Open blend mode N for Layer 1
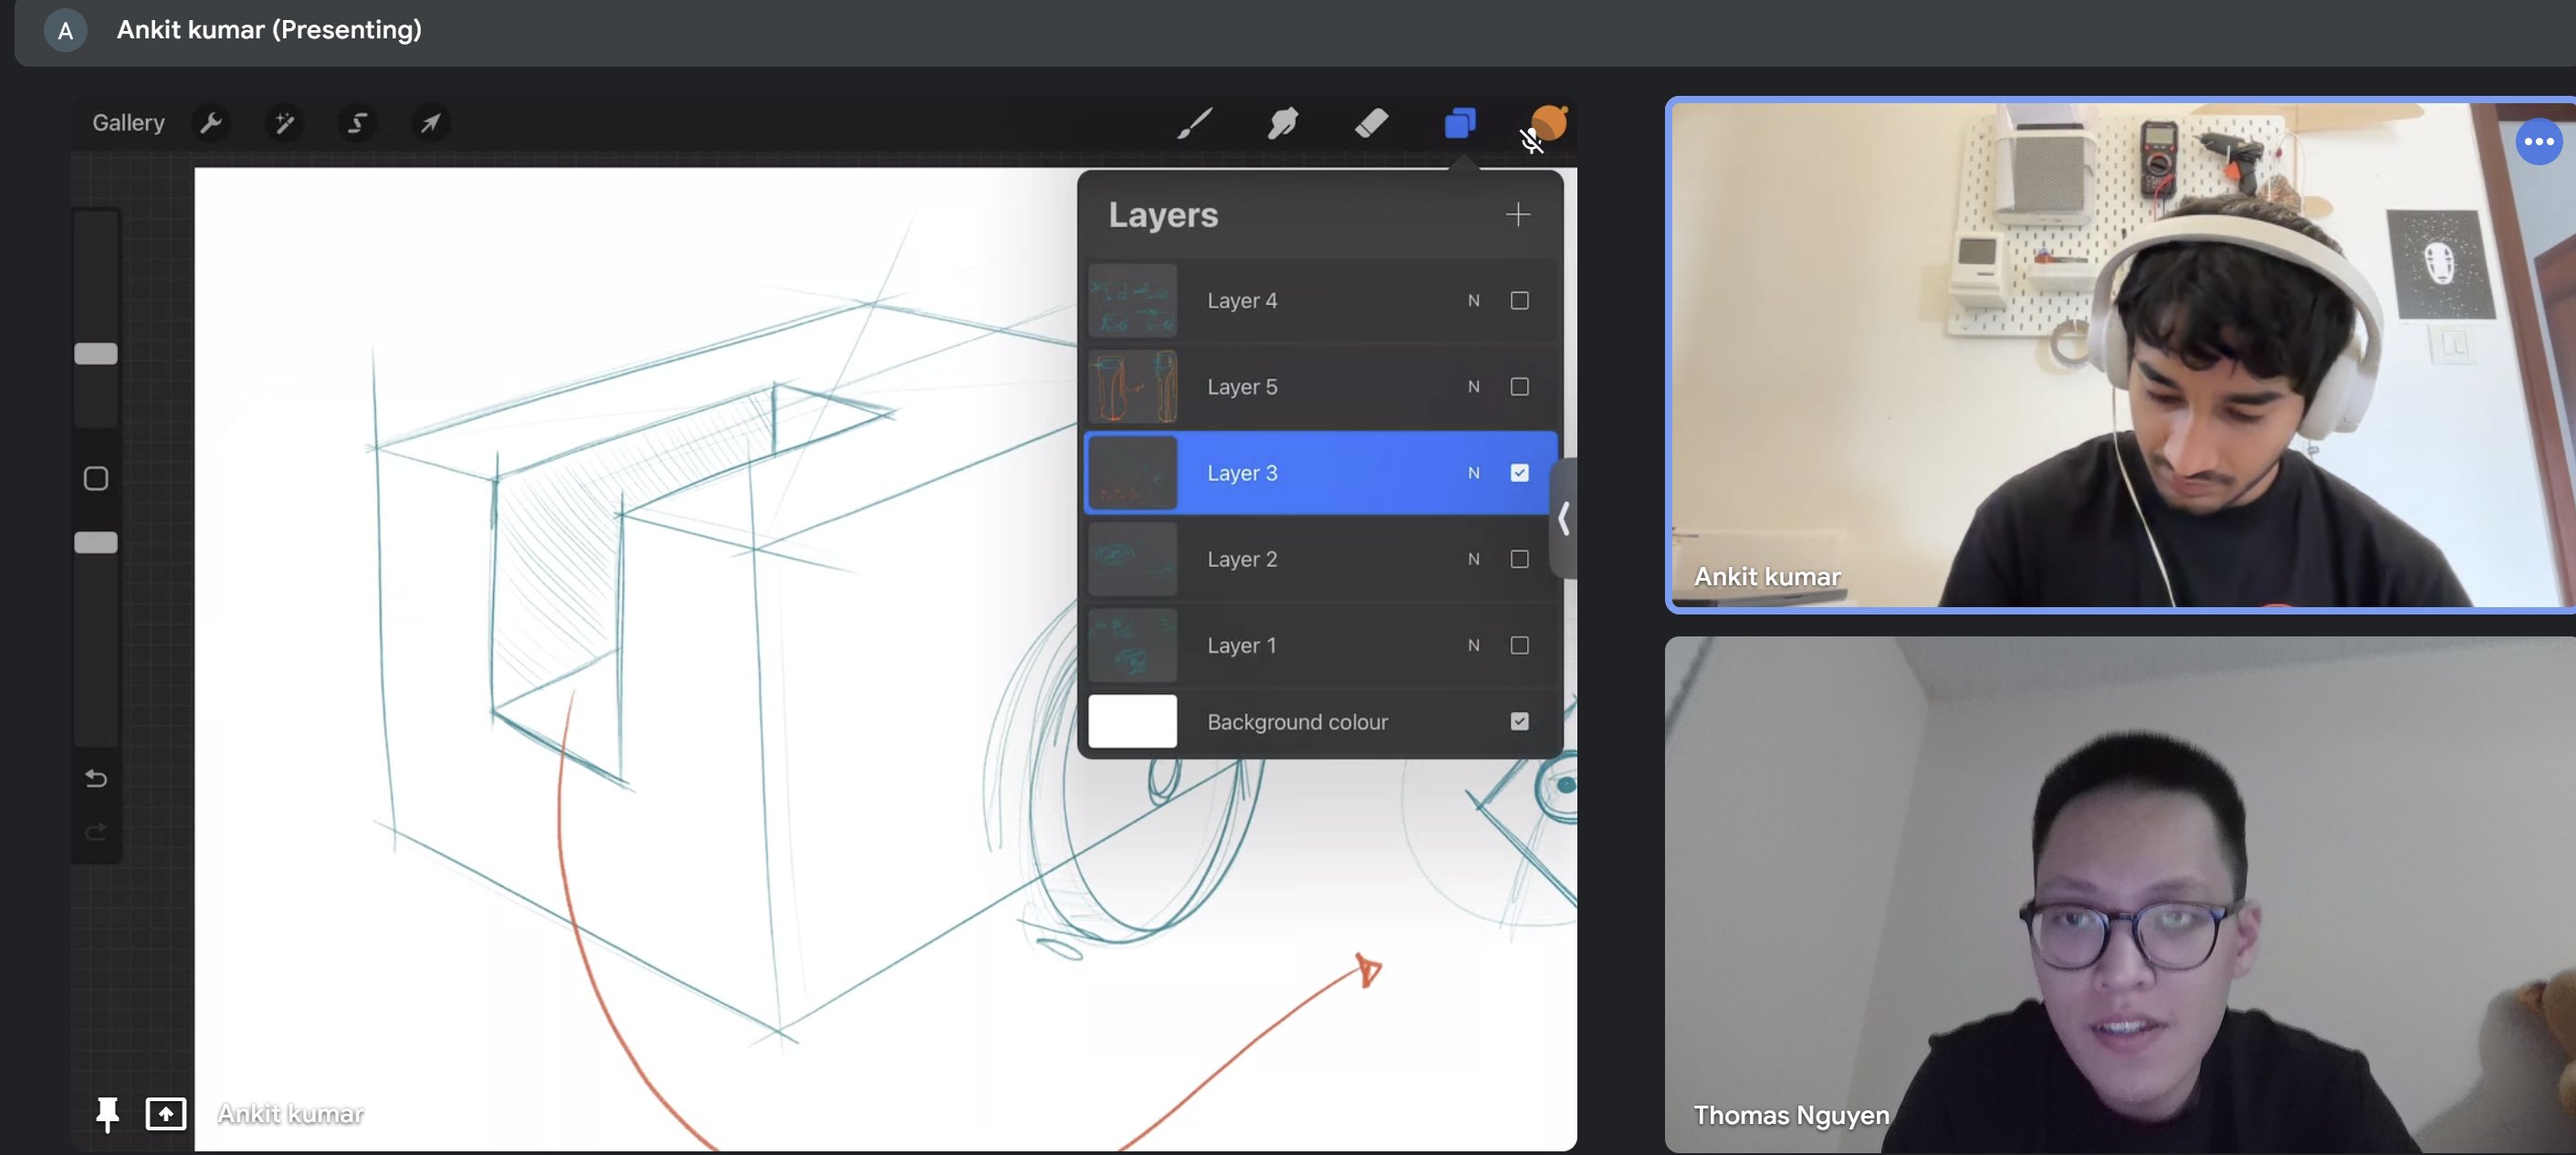The height and width of the screenshot is (1155, 2576). point(1473,645)
